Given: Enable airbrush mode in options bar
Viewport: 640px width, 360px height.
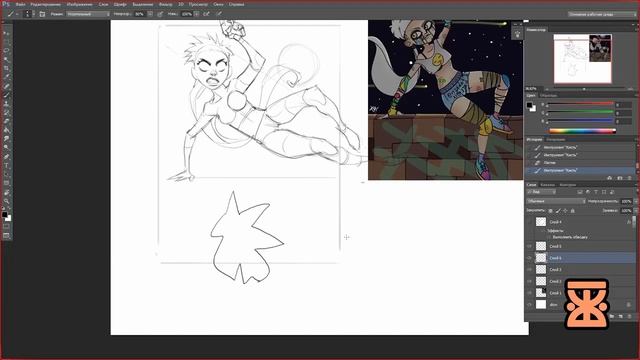Looking at the screenshot, I should coord(207,14).
